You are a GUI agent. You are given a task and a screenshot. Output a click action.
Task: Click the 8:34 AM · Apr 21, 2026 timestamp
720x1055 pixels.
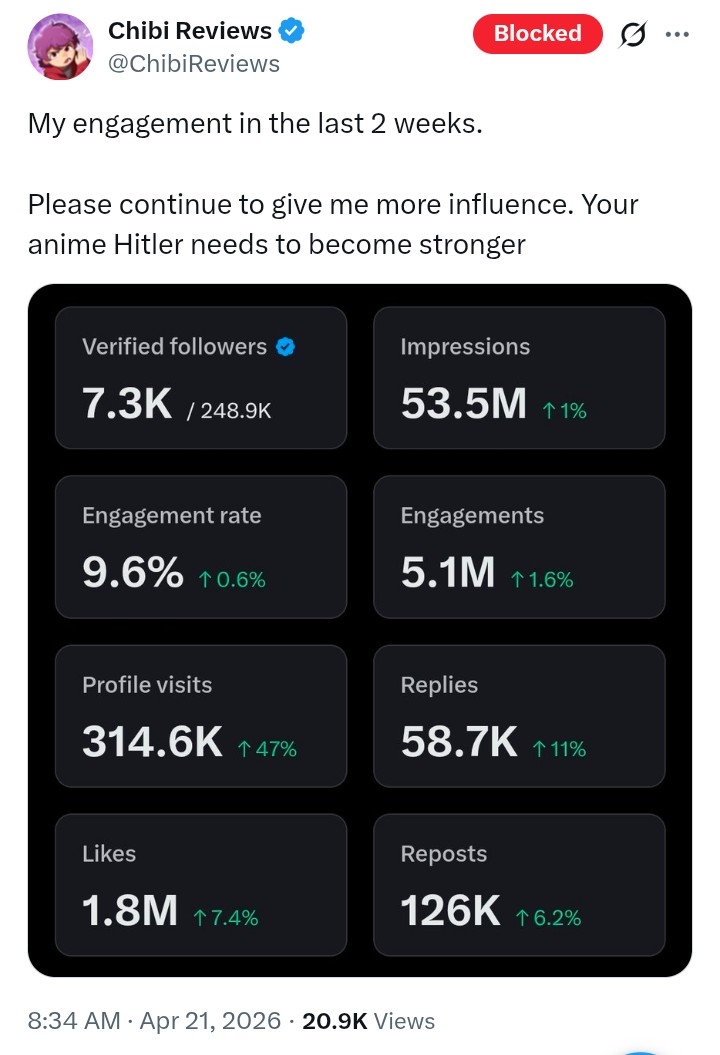[154, 1021]
